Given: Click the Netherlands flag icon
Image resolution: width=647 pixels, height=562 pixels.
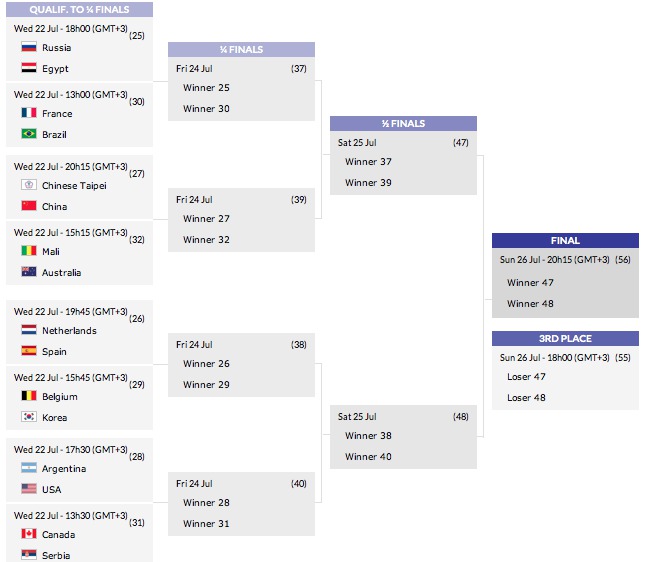Looking at the screenshot, I should (x=29, y=330).
